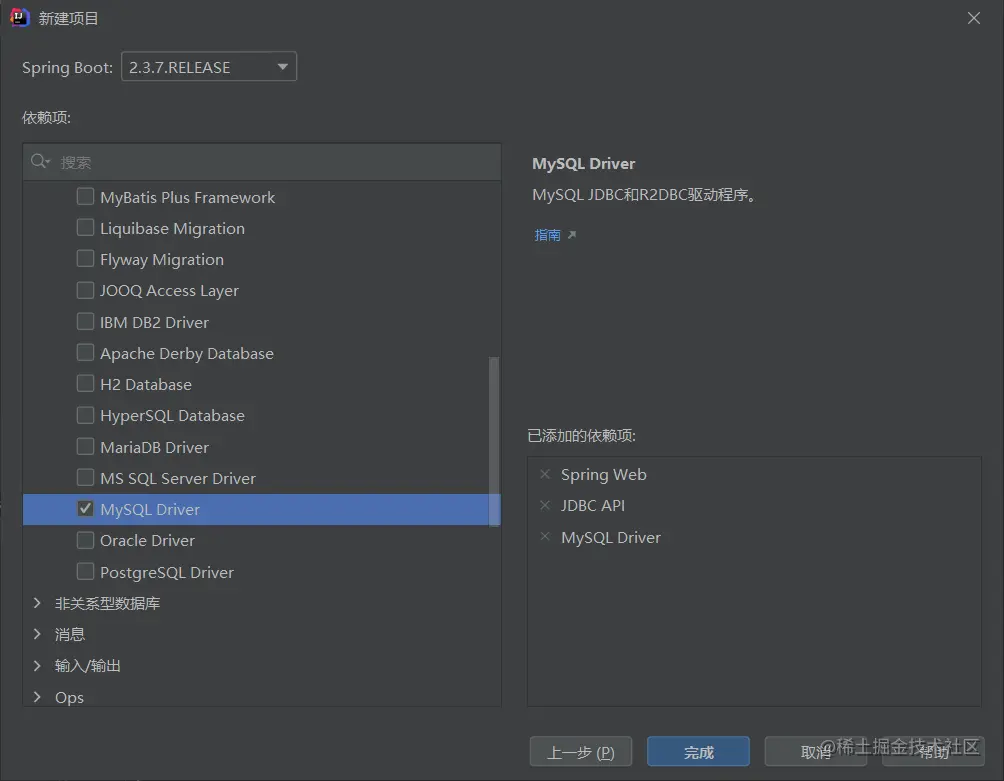Image resolution: width=1004 pixels, height=781 pixels.
Task: Enable Liquibase Migration dependency
Action: [x=85, y=228]
